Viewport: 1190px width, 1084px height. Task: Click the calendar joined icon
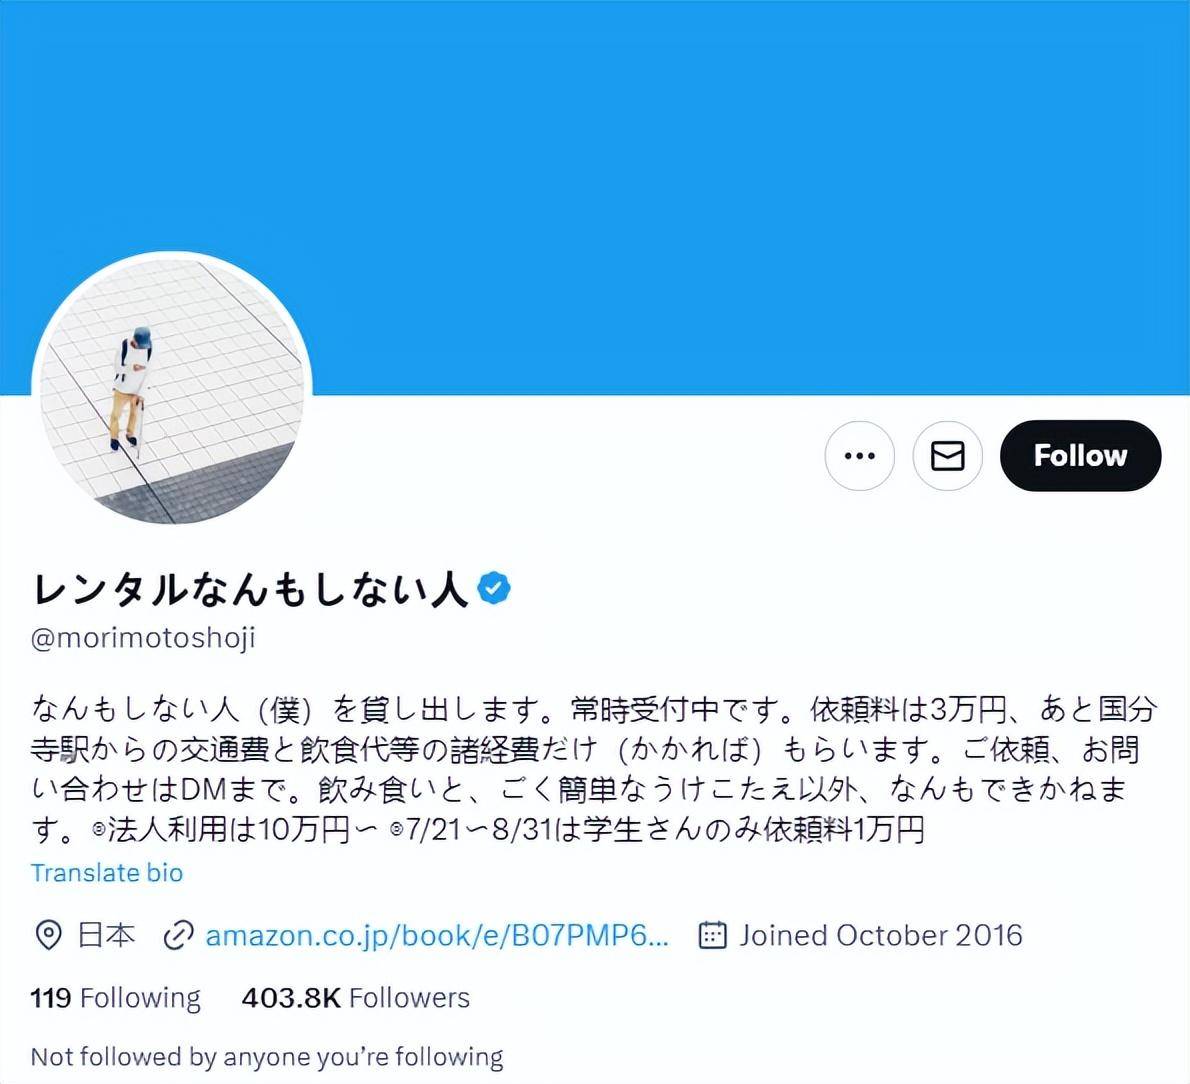[x=712, y=934]
